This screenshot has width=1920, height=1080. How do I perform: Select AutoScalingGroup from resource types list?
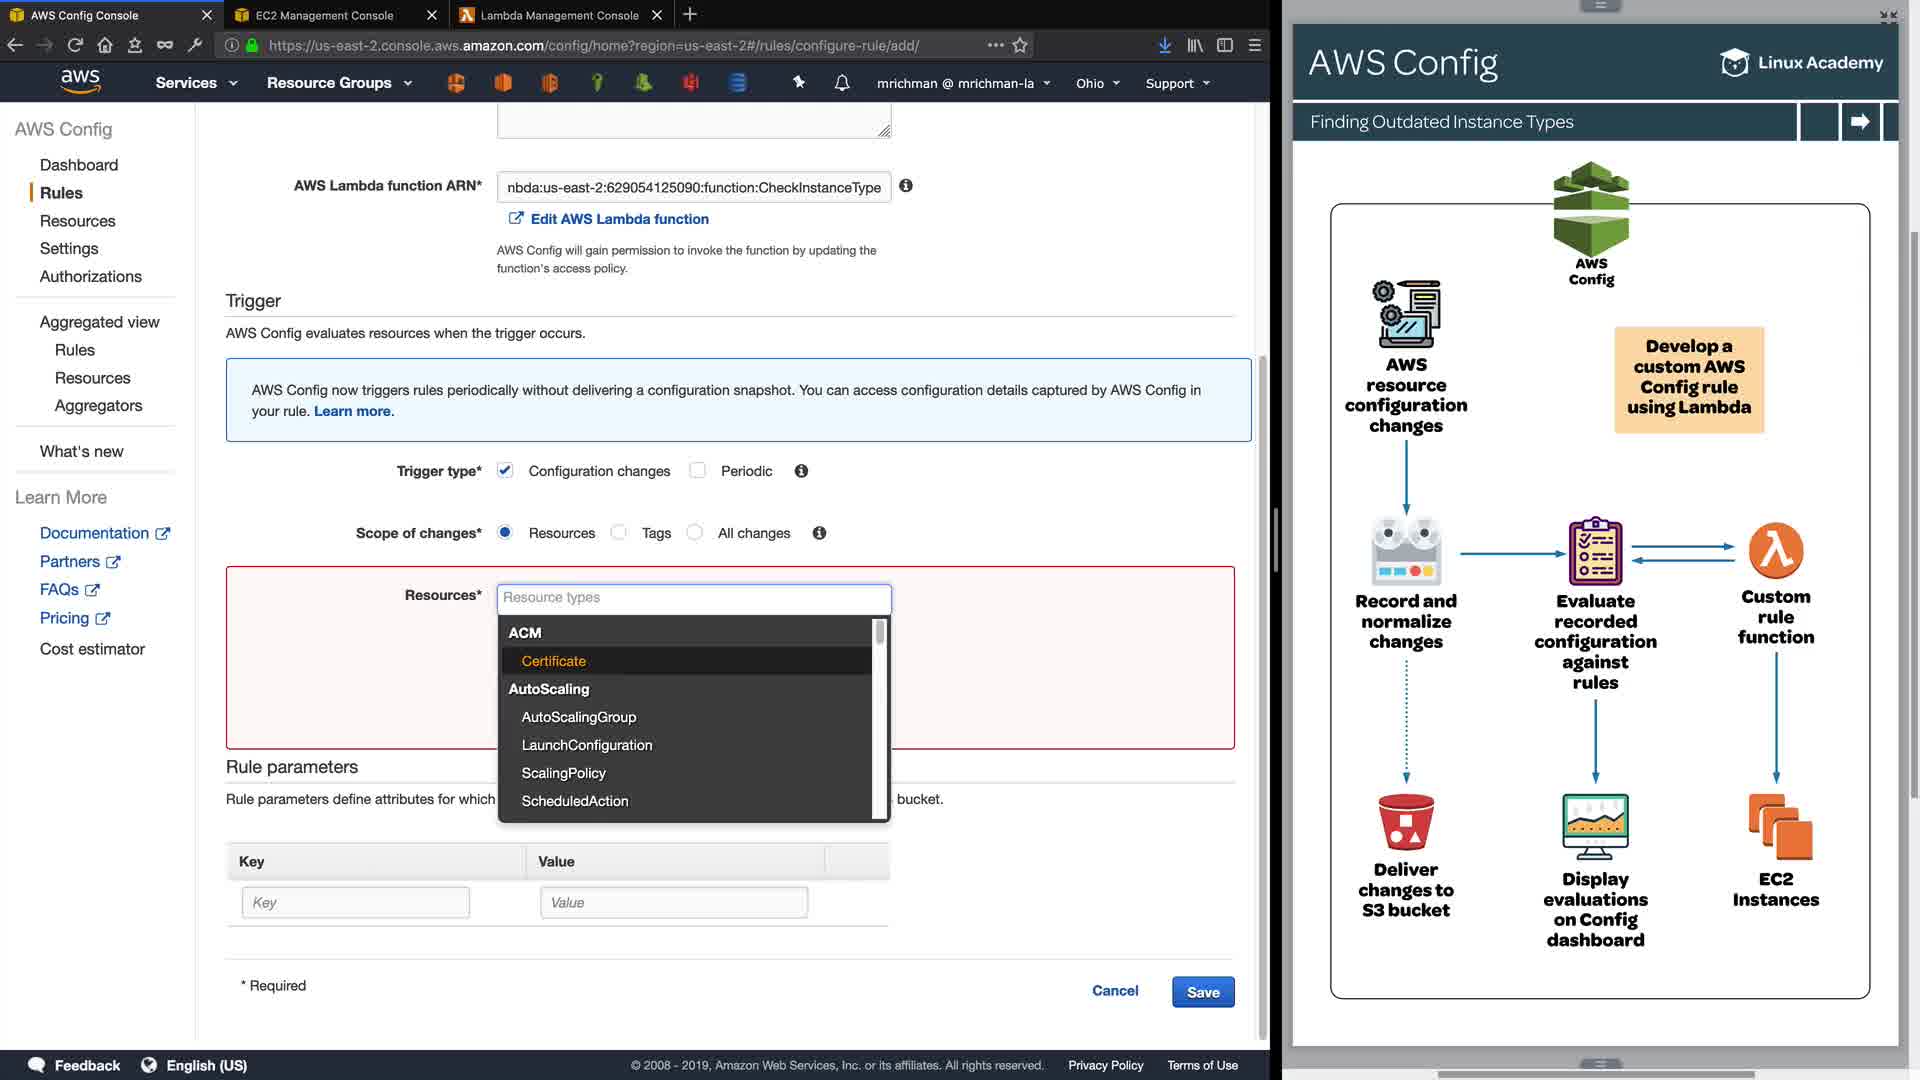pyautogui.click(x=579, y=717)
